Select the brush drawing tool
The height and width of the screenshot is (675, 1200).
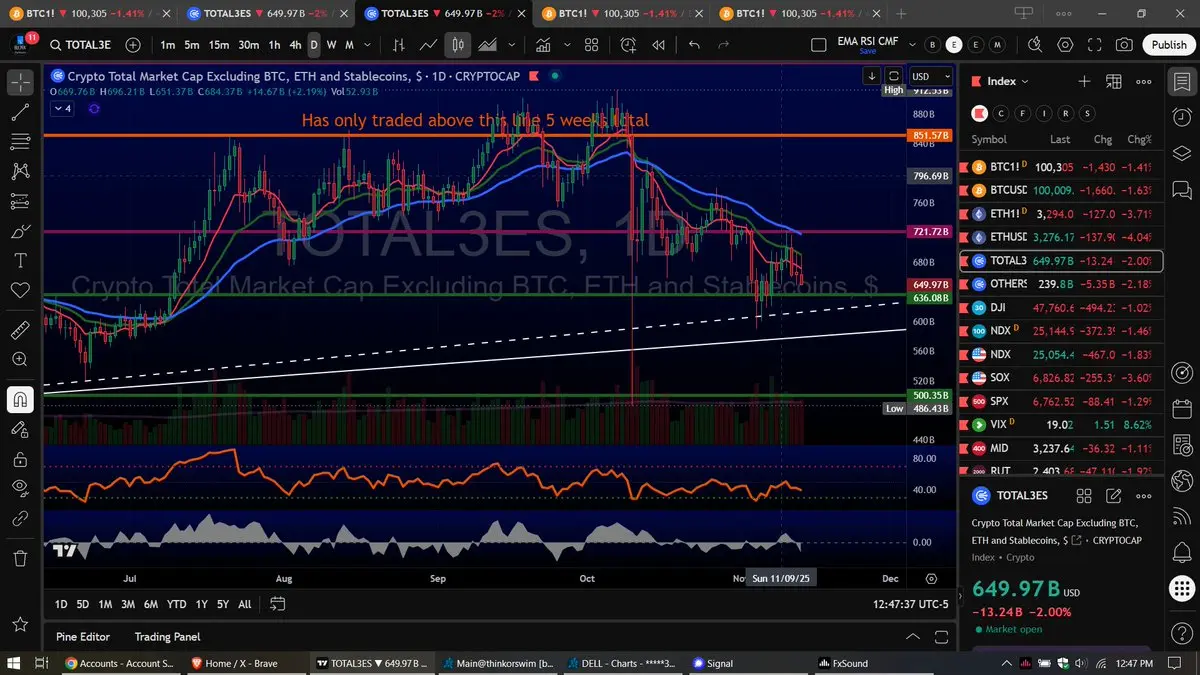[20, 231]
